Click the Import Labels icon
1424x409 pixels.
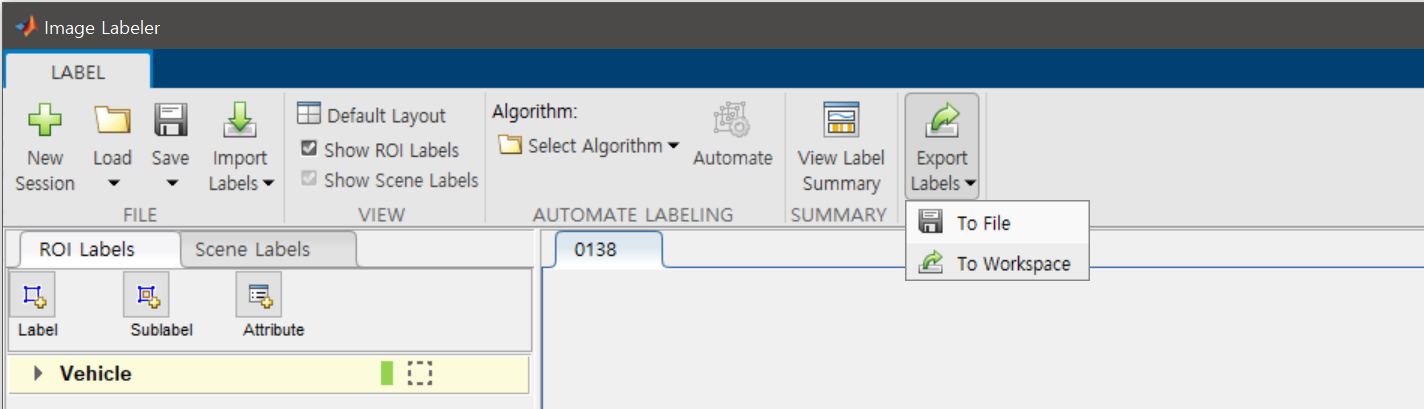coord(240,121)
